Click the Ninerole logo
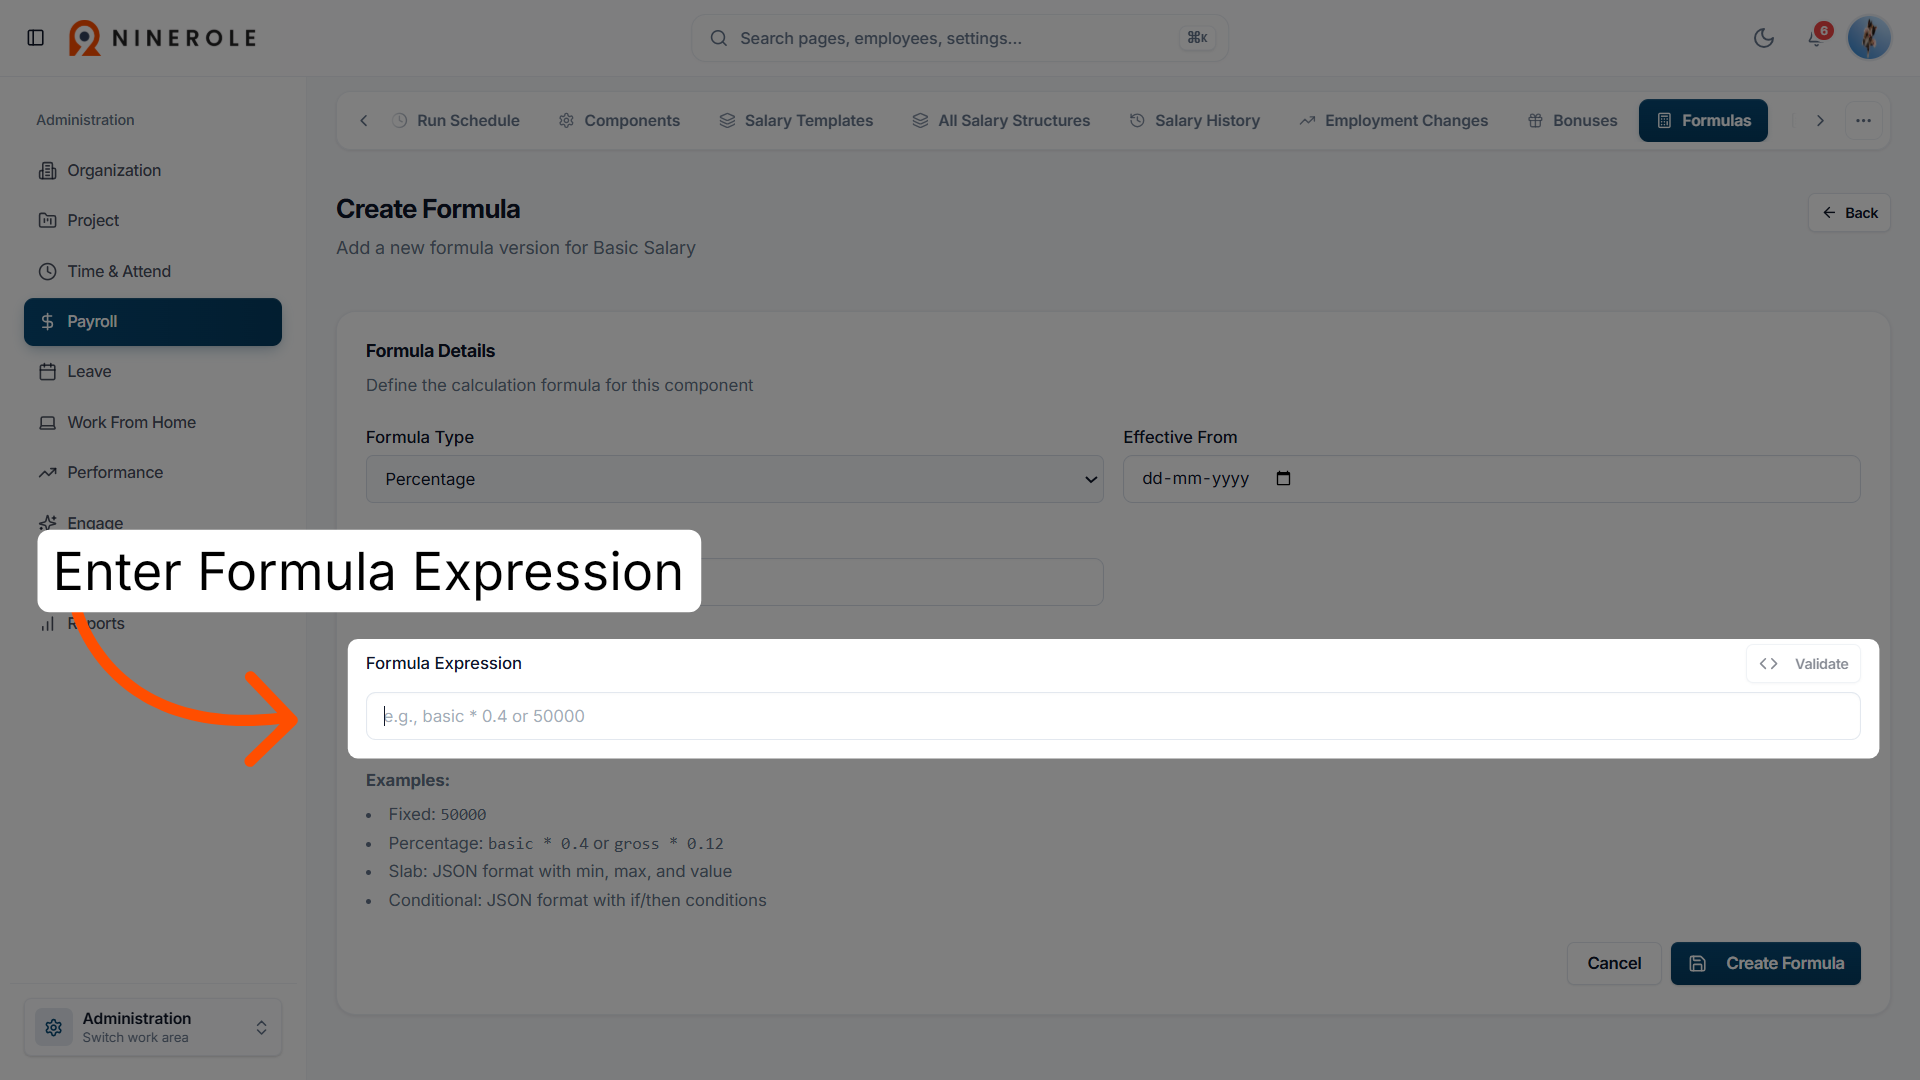The height and width of the screenshot is (1080, 1920). [163, 38]
